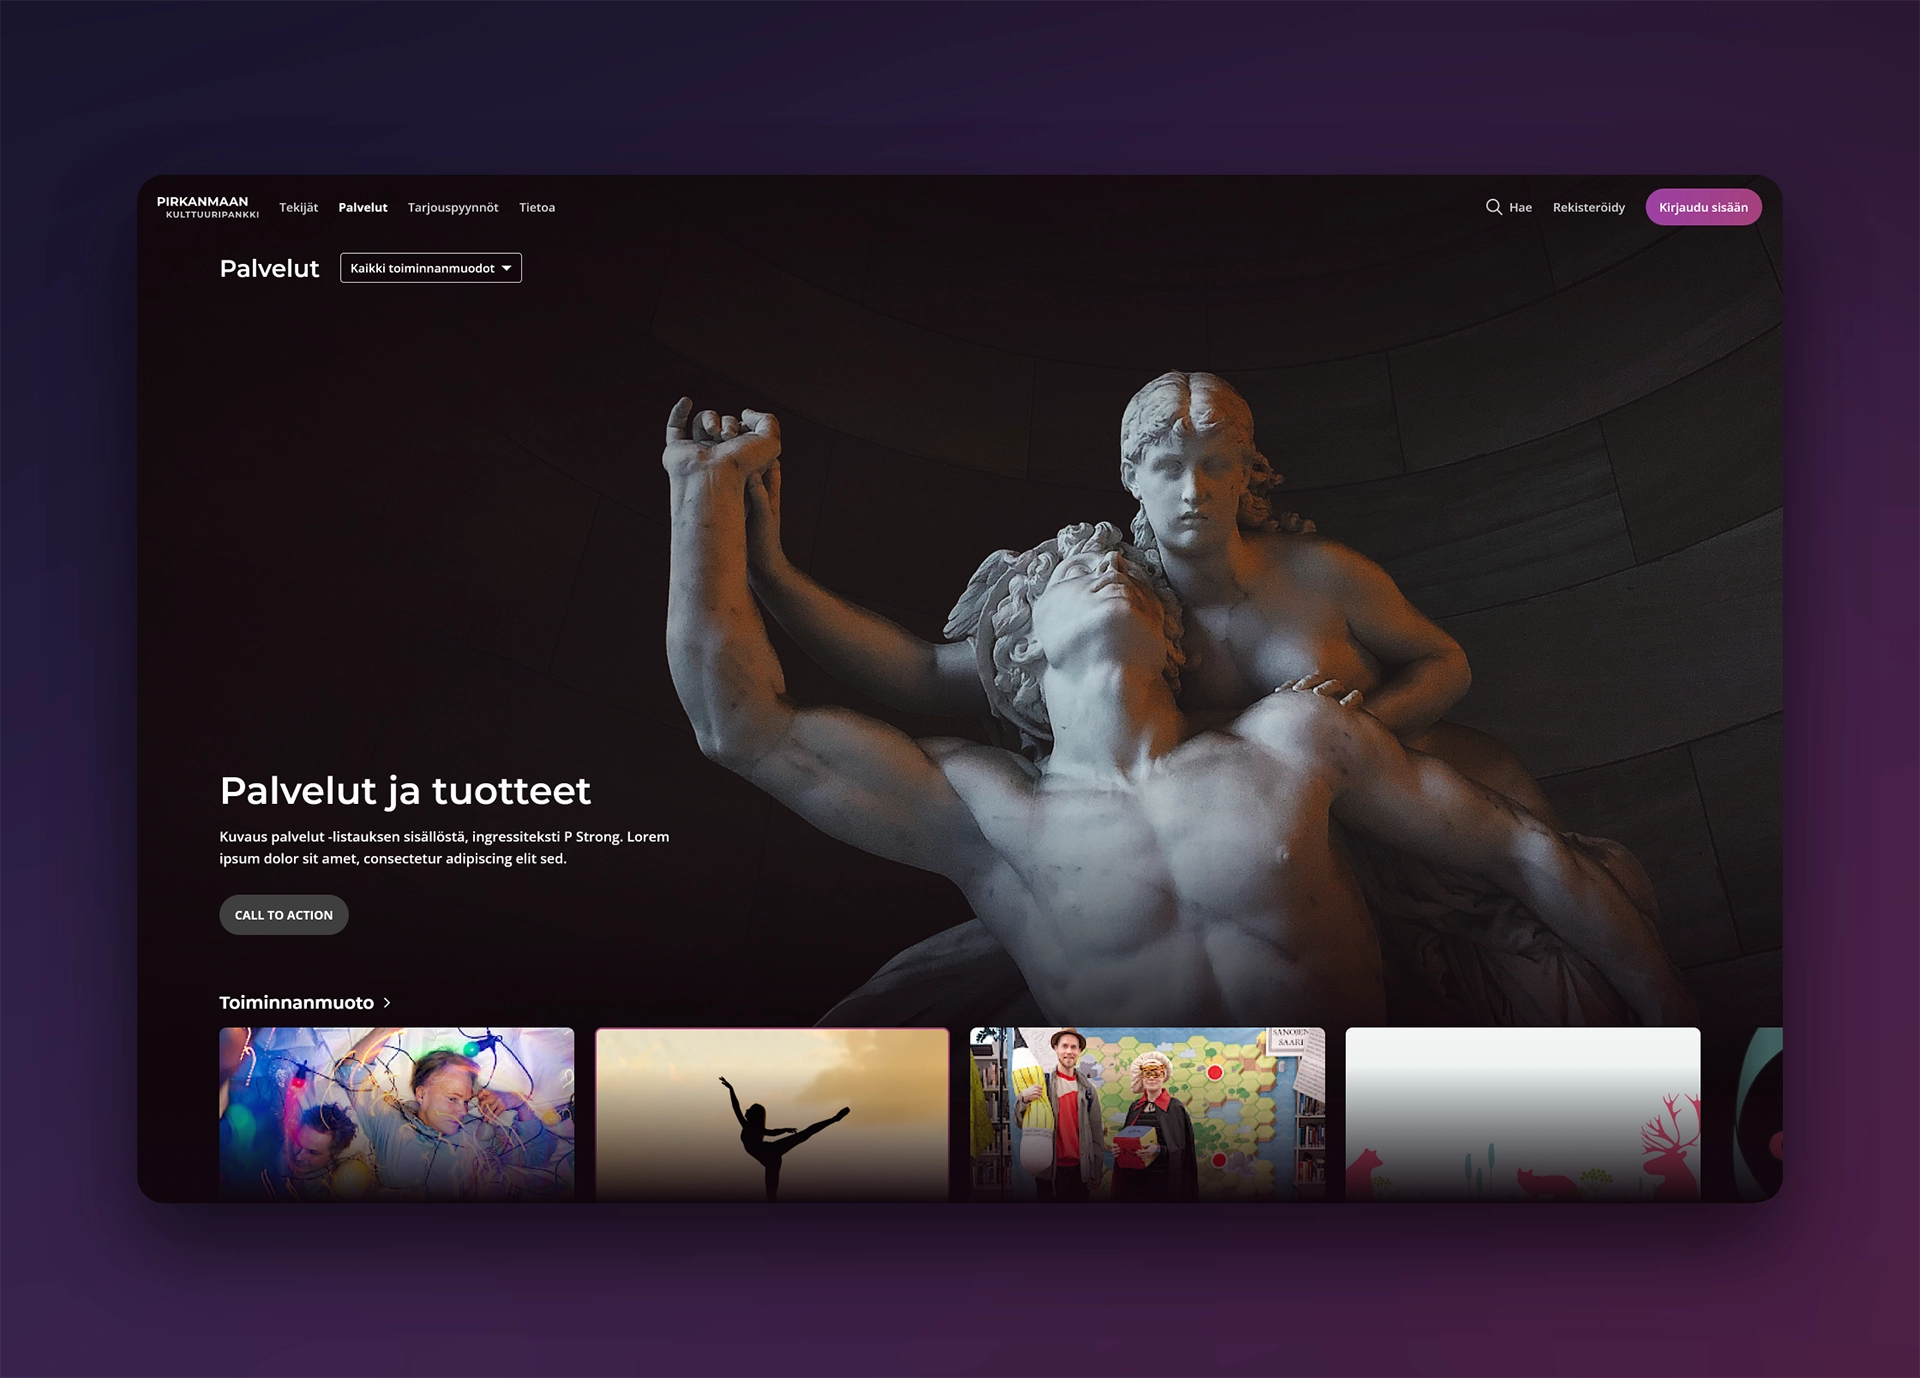
Task: Open the Tietoa navigation dropdown
Action: 538,207
